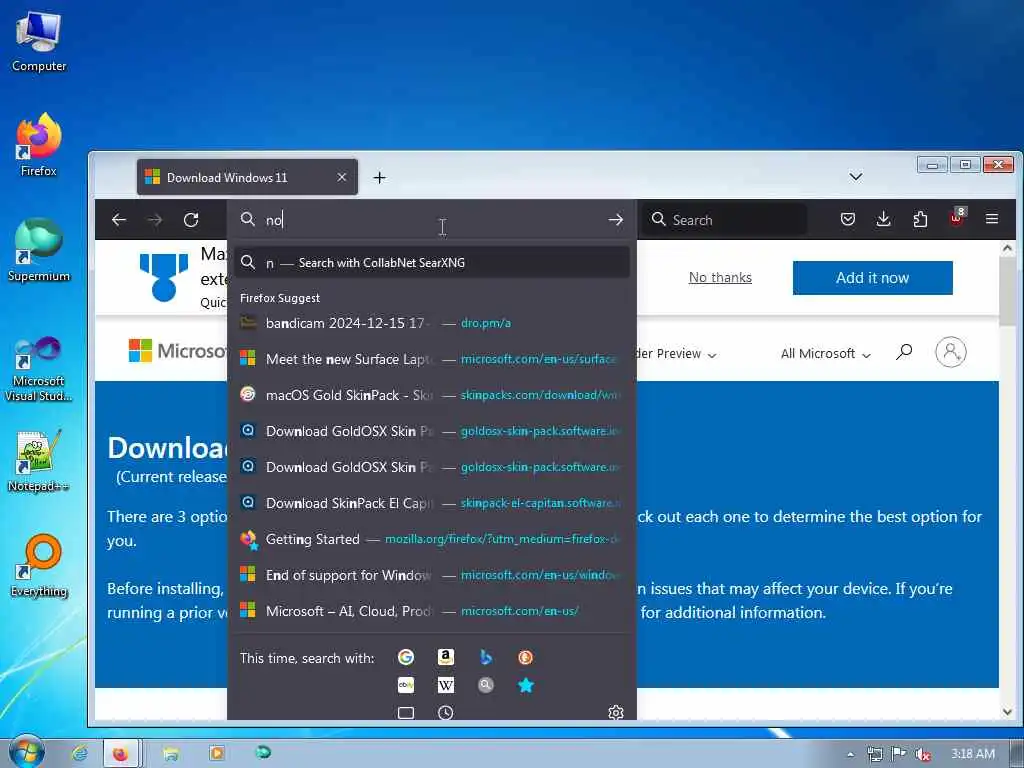Open Meet the new Surface Laptop suggestion
This screenshot has height=768, width=1024.
click(x=432, y=359)
